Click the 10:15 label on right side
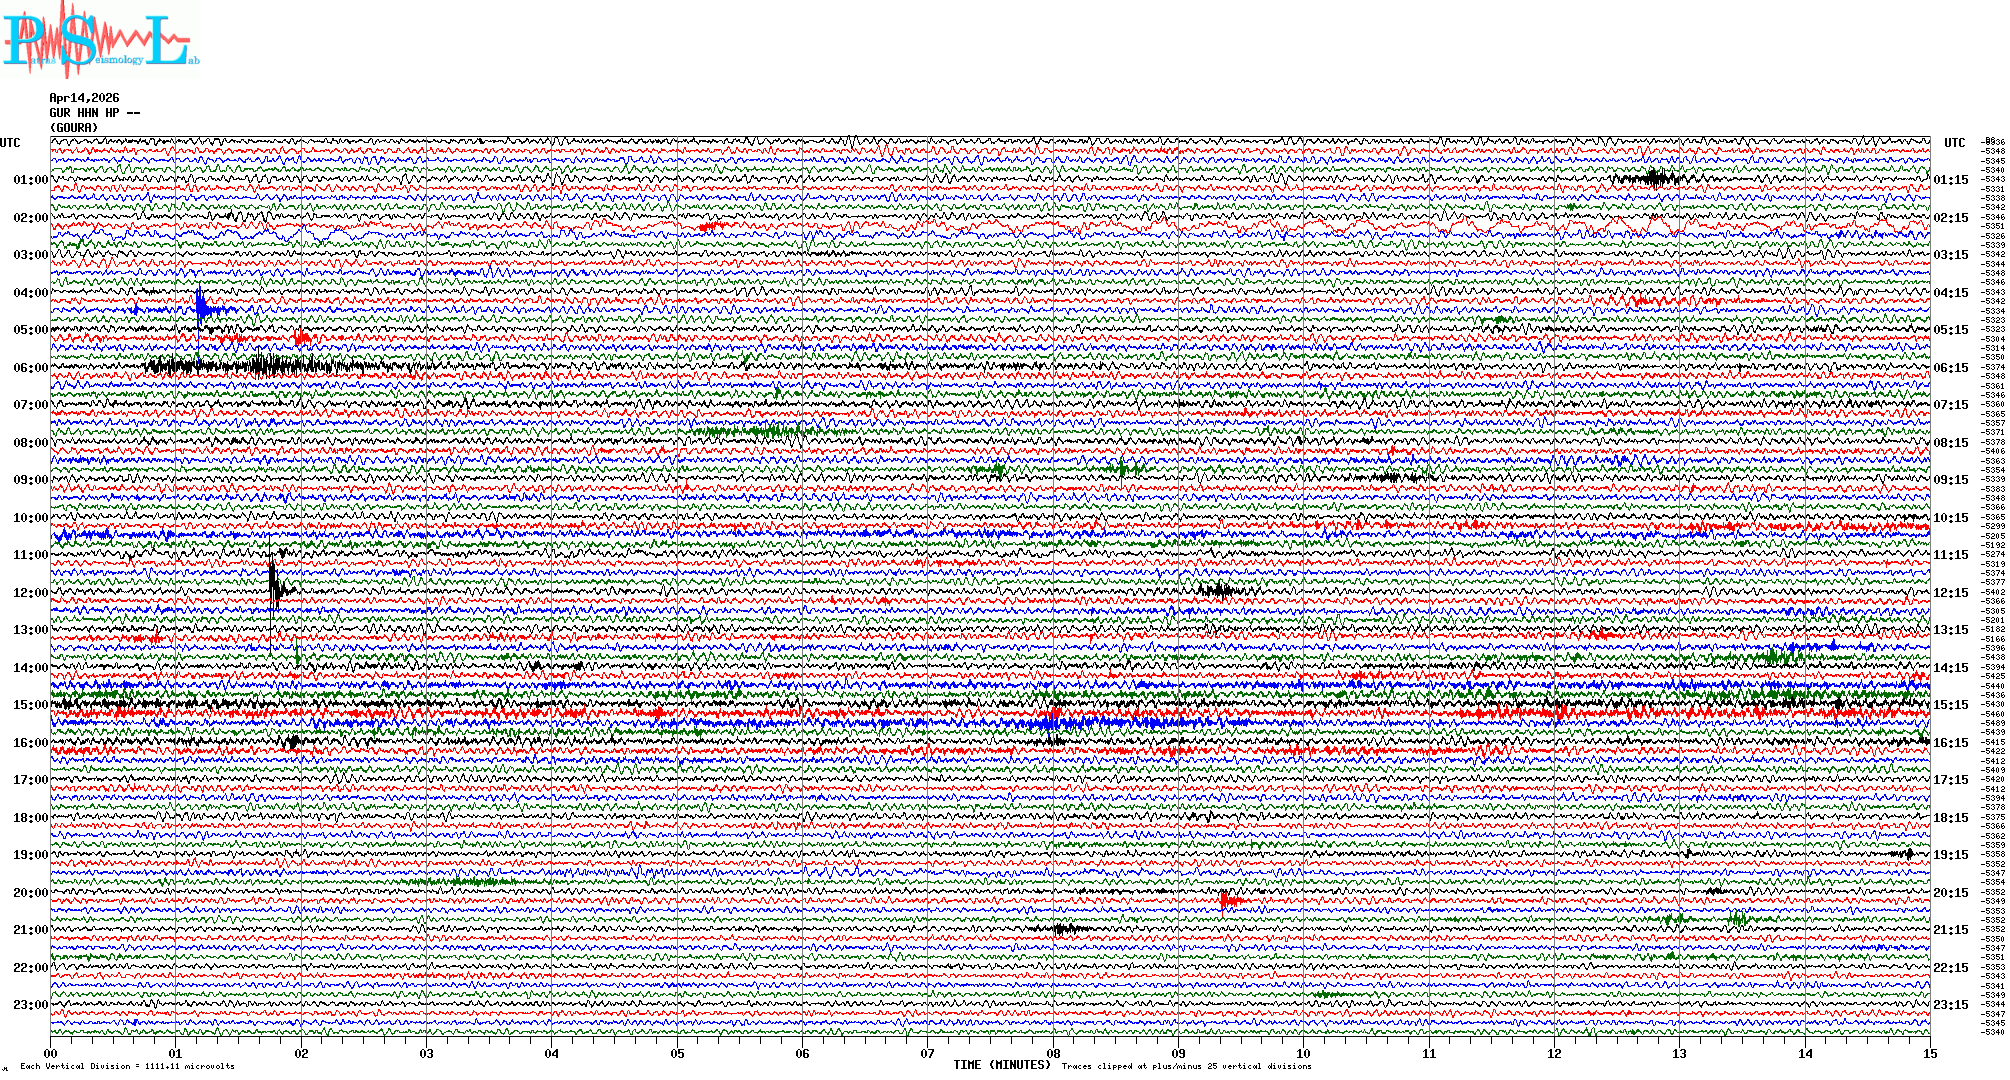Viewport: 2010px width, 1080px height. (x=1950, y=518)
